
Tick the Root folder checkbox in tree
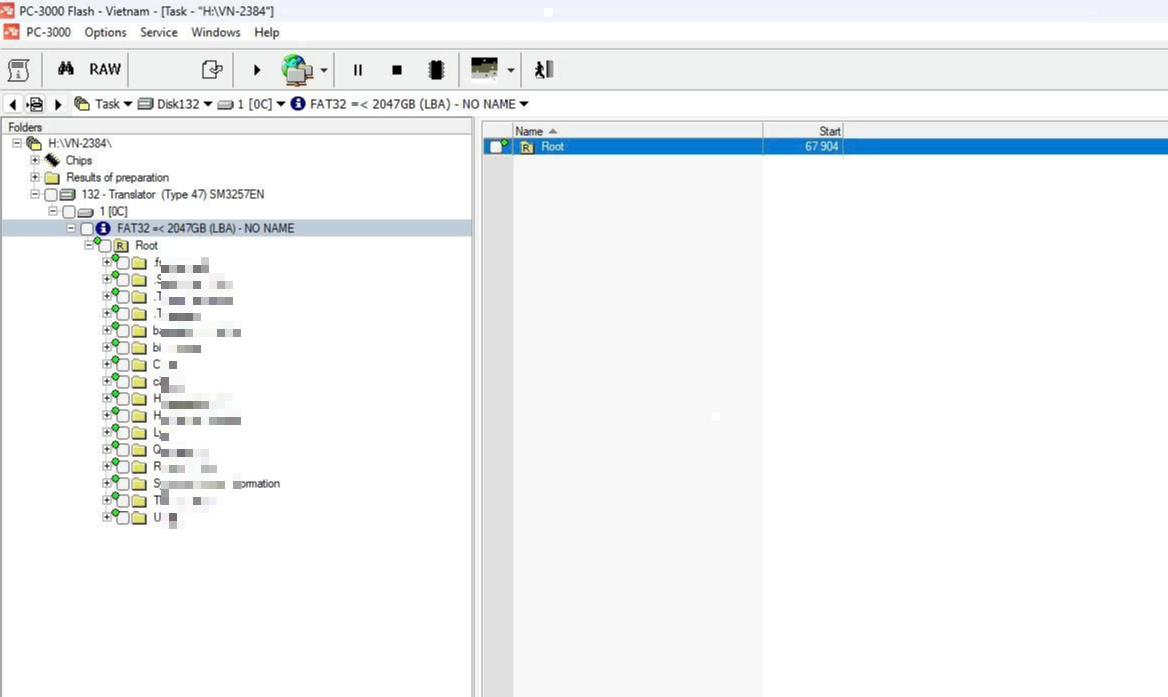pyautogui.click(x=105, y=246)
